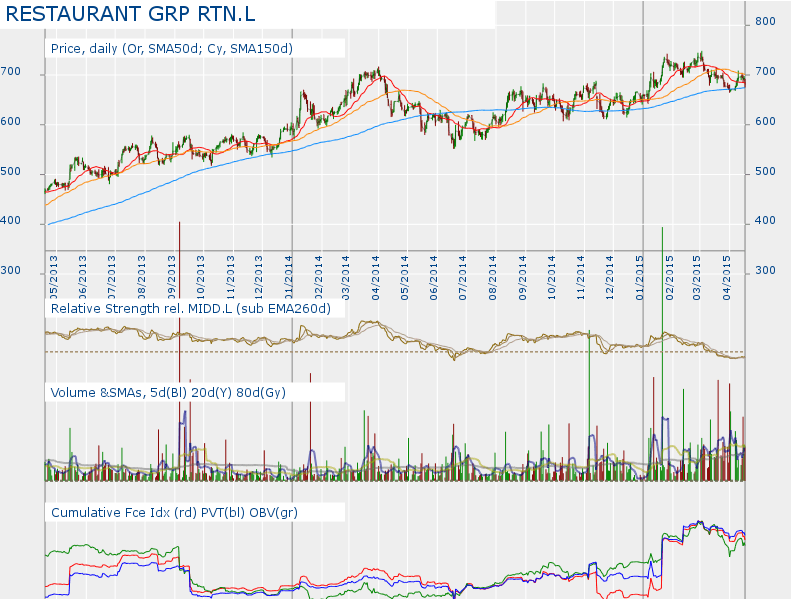Click the 300 value on left price axis

click(11, 270)
